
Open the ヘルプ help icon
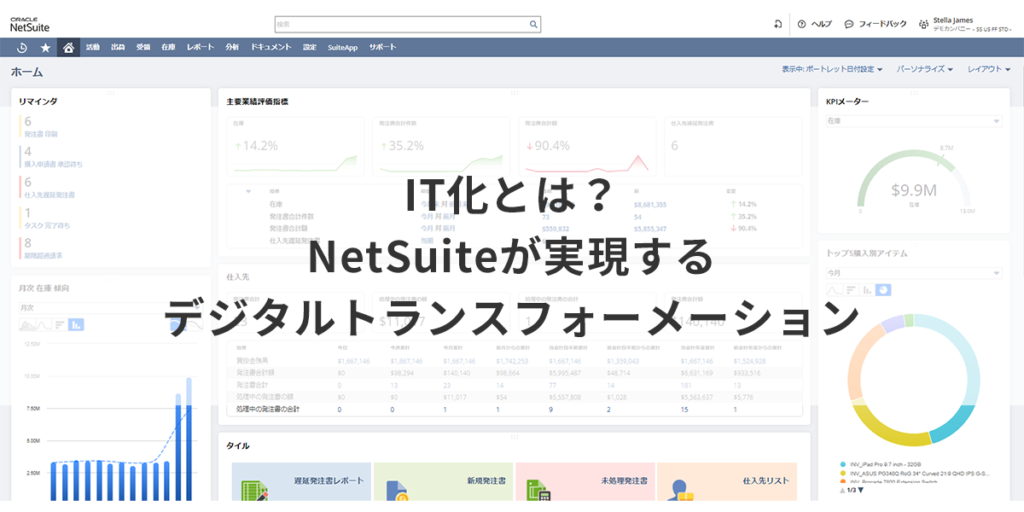point(802,24)
